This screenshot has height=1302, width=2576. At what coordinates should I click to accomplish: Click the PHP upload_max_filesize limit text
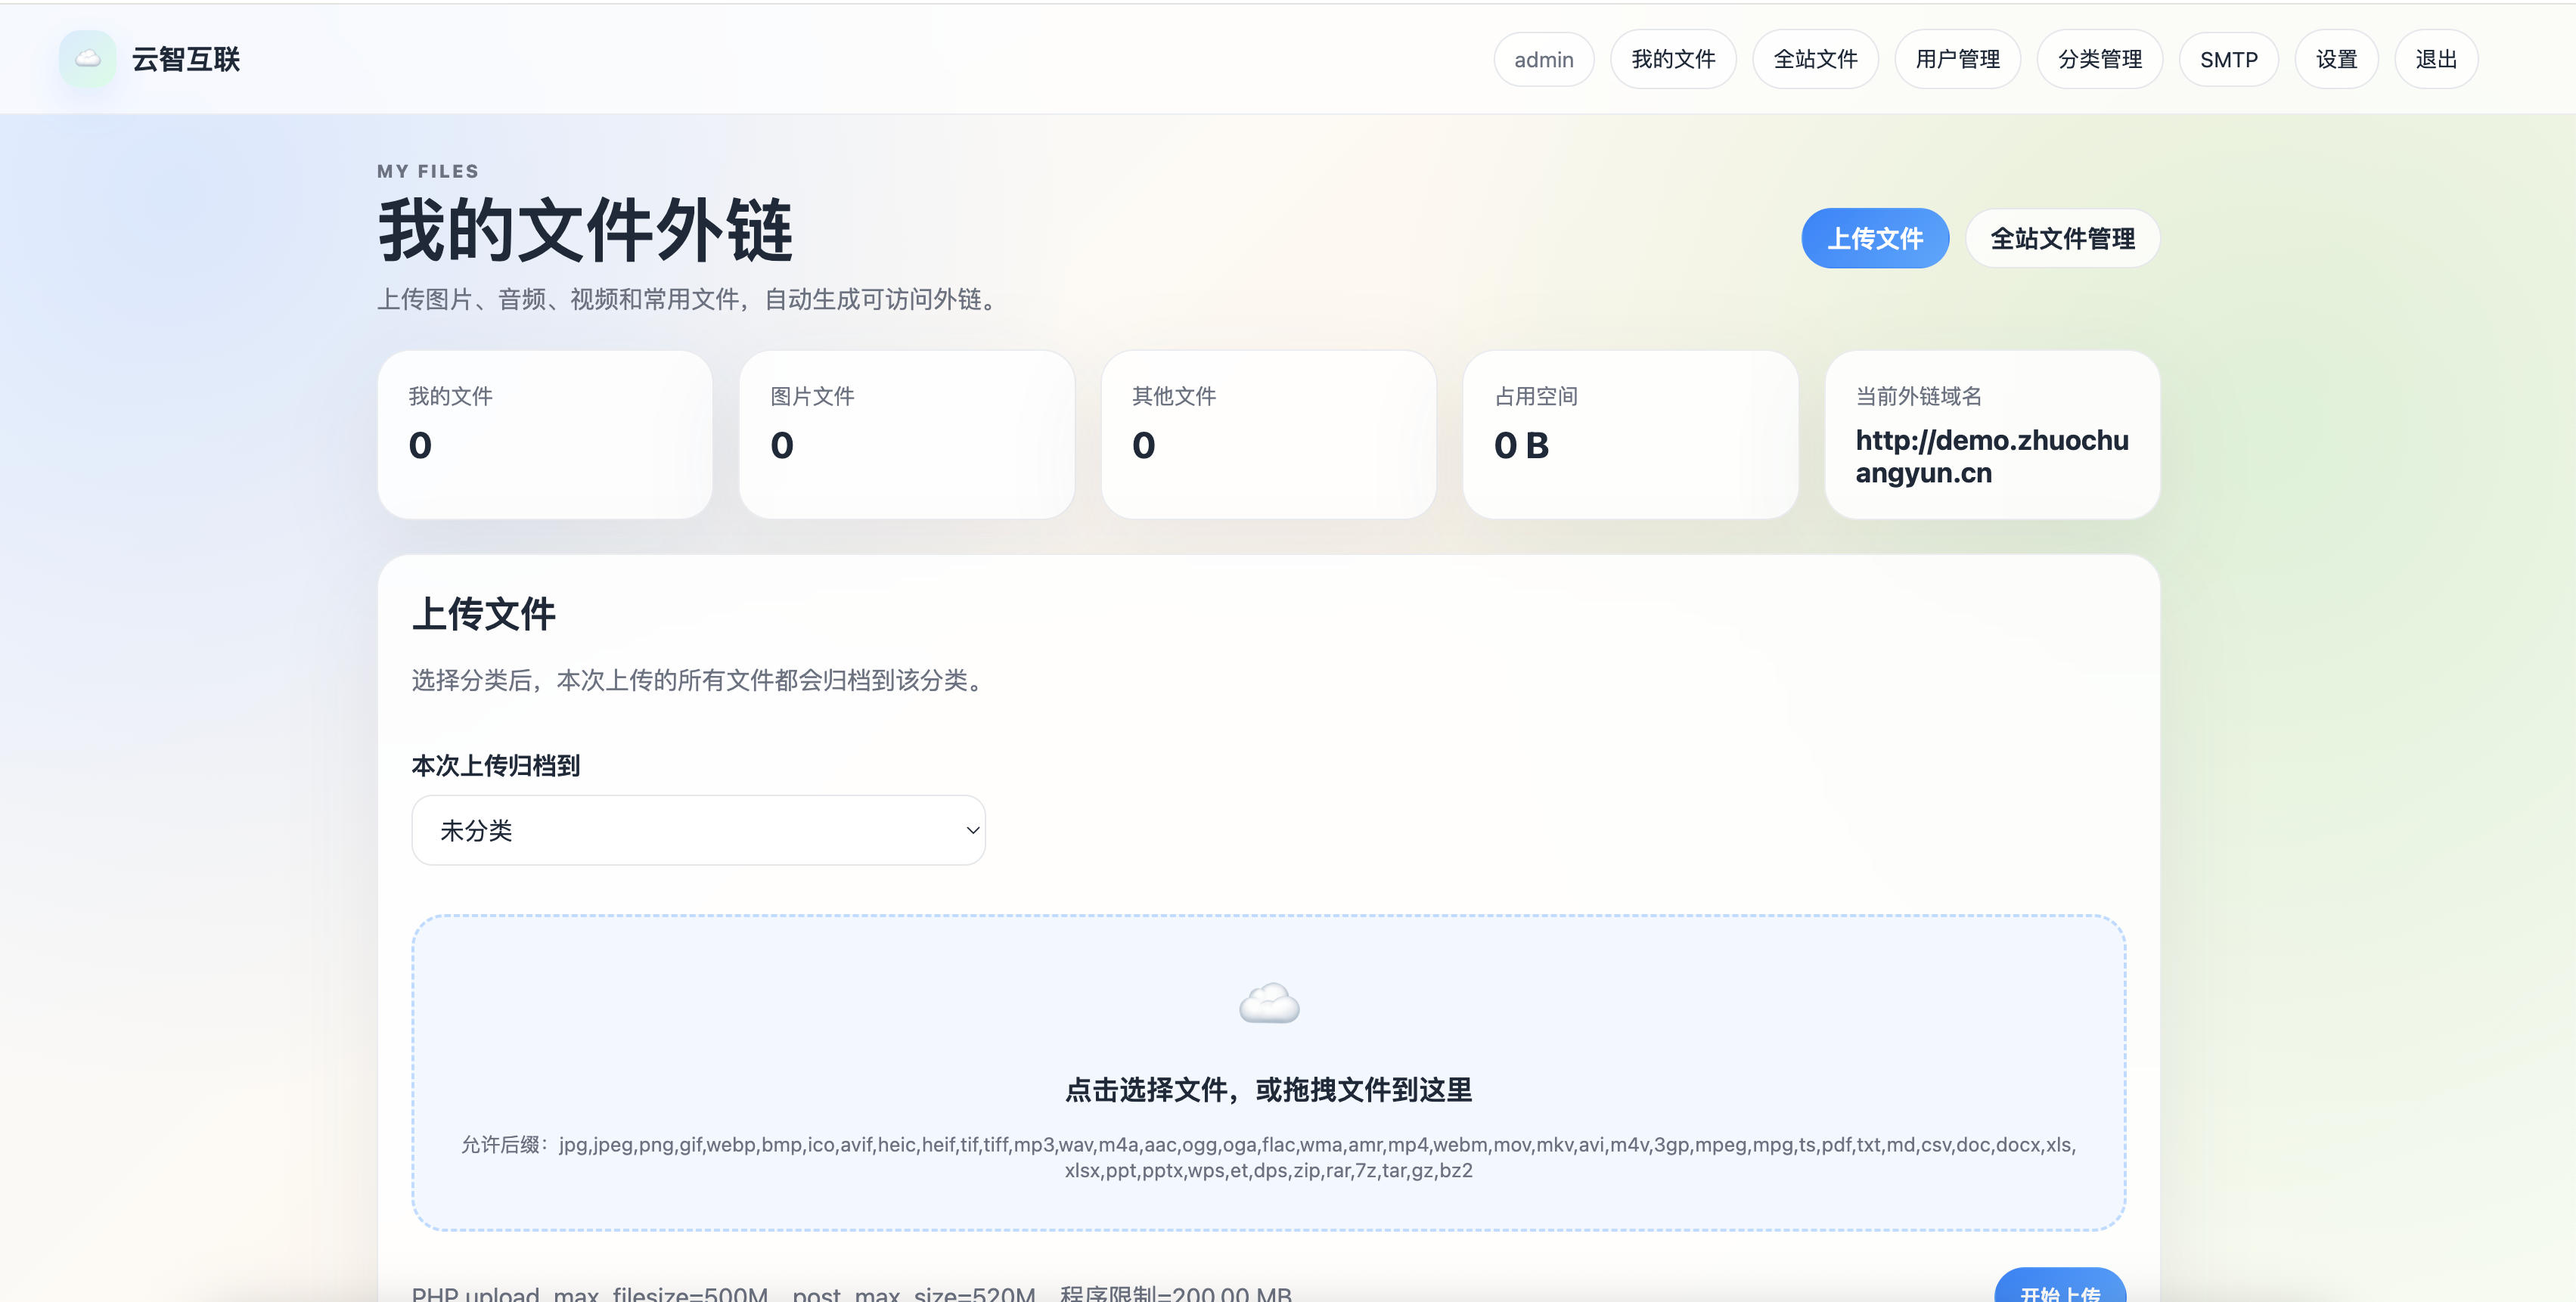pos(852,1292)
